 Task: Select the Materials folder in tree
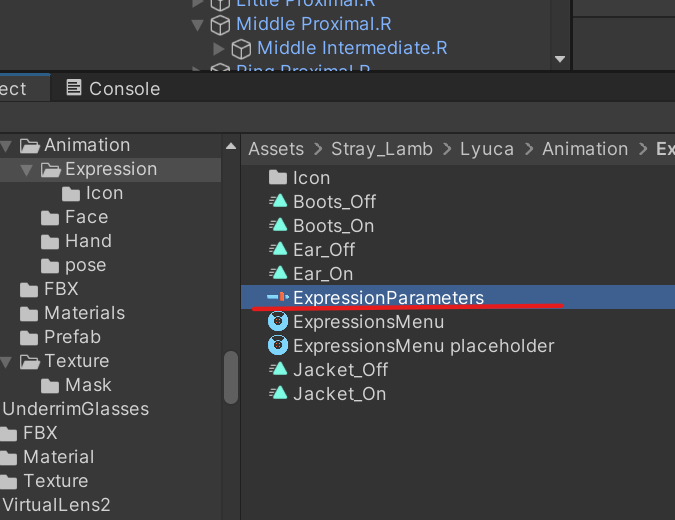(x=84, y=313)
